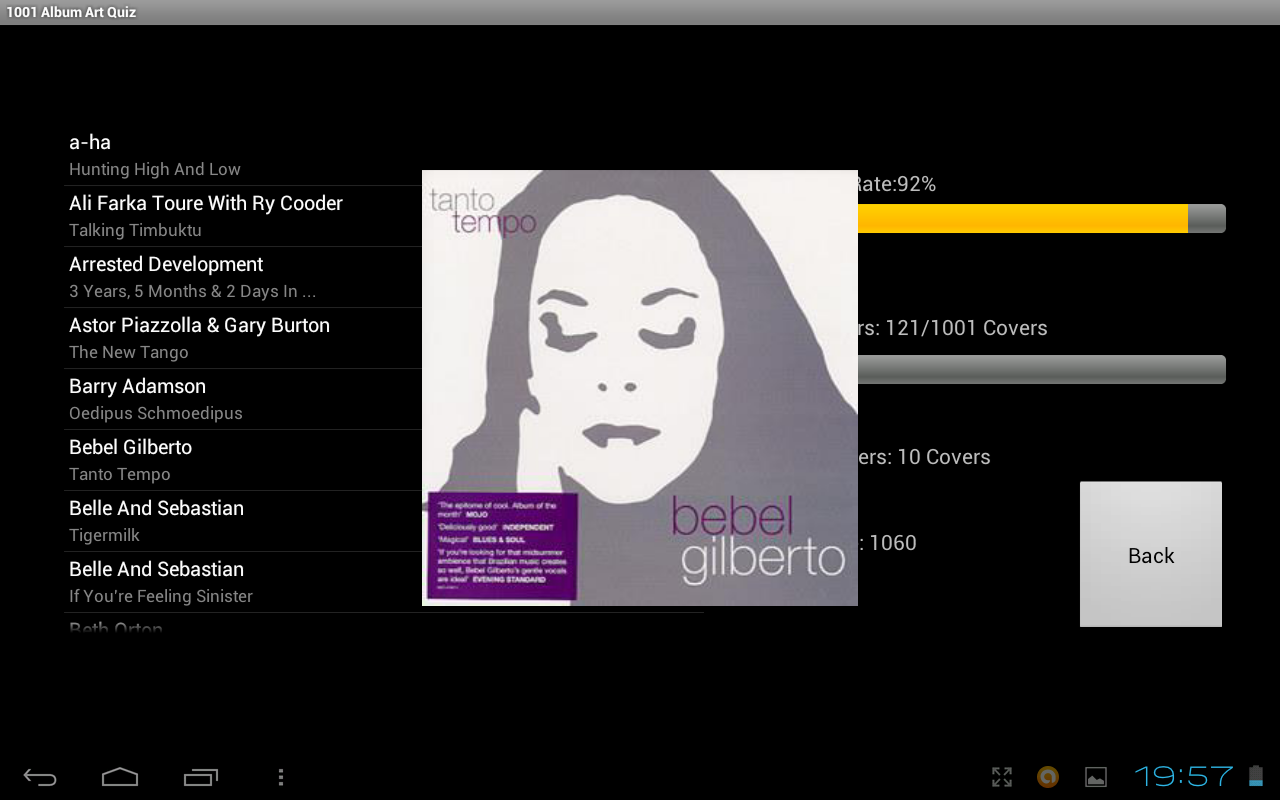Choose Arrested Development album row

point(243,277)
